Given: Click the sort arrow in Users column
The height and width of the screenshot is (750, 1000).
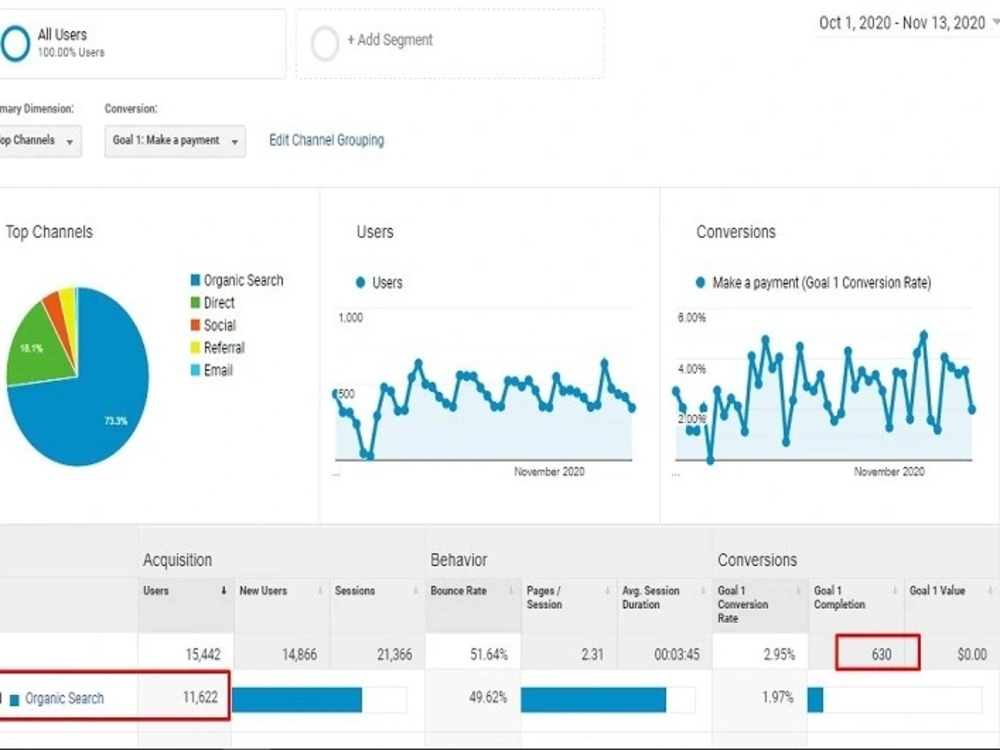Looking at the screenshot, I should click(x=224, y=591).
